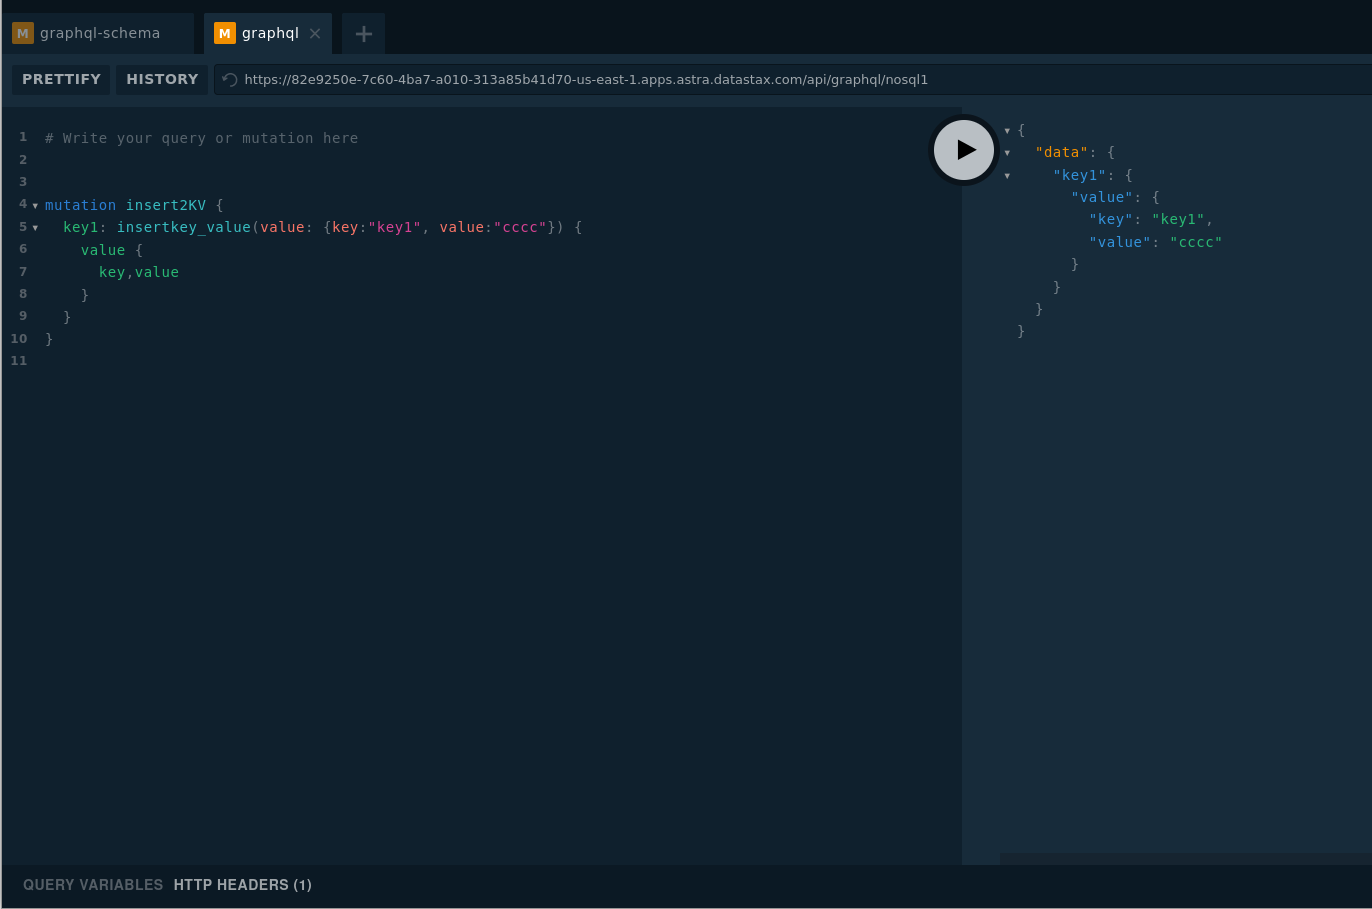Open the HISTORY of previous queries

(162, 80)
